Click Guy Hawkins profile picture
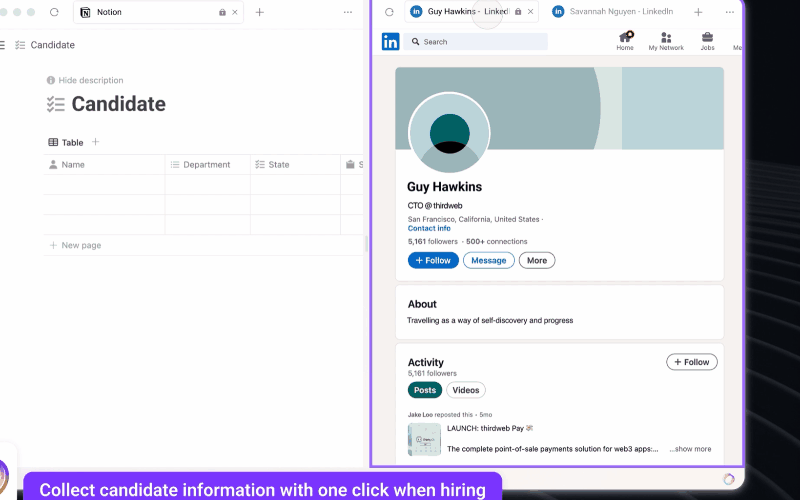The width and height of the screenshot is (800, 500). [x=449, y=133]
